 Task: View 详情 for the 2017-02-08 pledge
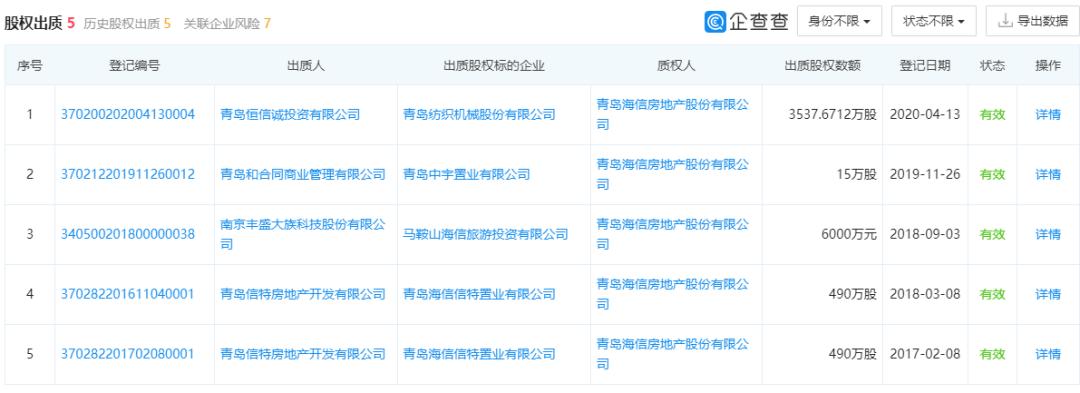tap(1048, 354)
